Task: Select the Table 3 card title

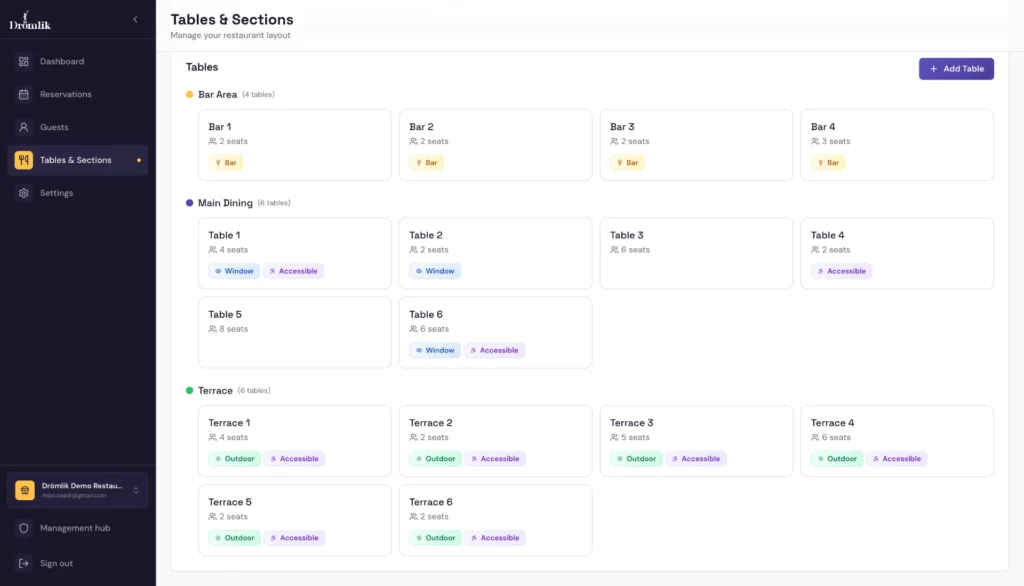Action: point(626,235)
